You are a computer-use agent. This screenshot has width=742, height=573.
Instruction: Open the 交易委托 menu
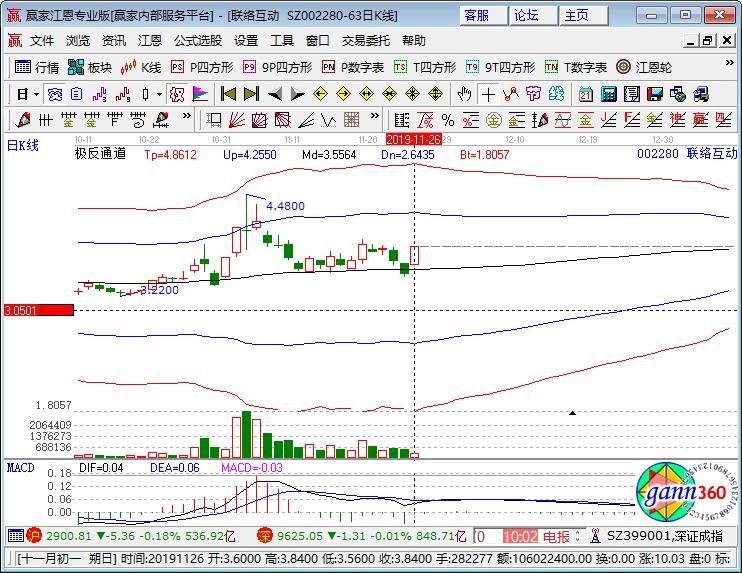[366, 41]
